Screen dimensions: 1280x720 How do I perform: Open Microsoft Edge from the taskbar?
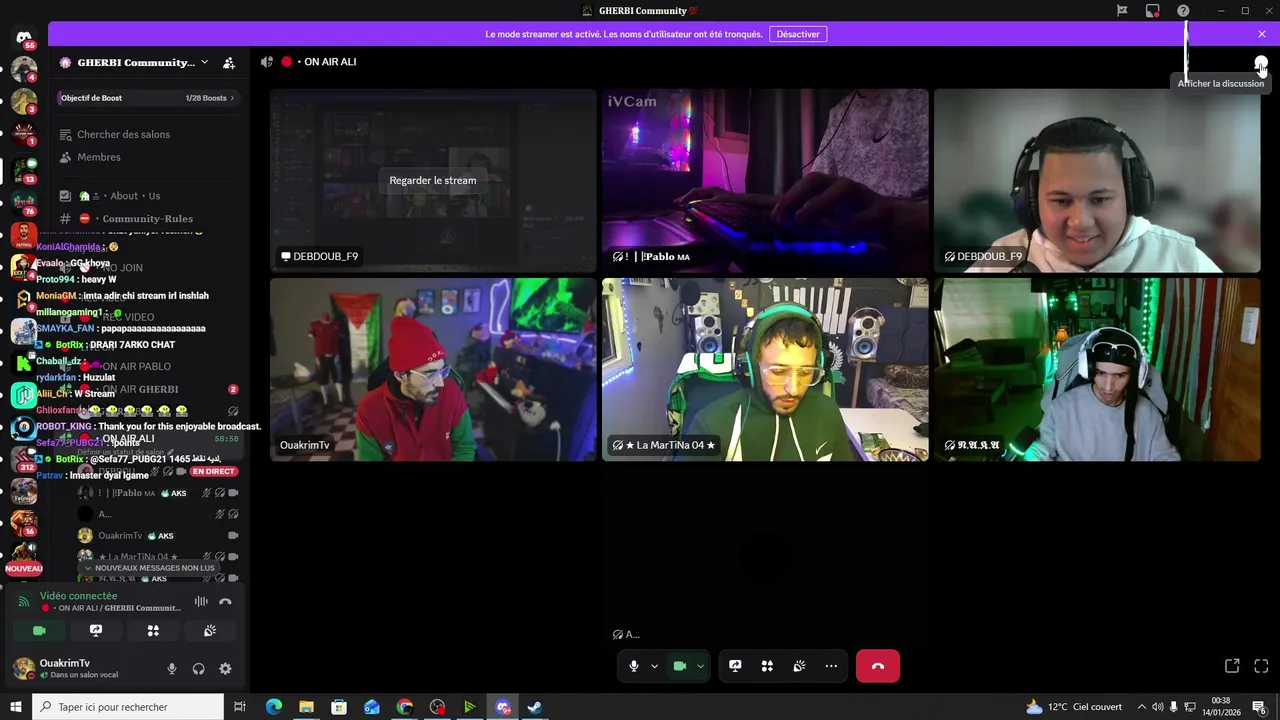(x=274, y=707)
